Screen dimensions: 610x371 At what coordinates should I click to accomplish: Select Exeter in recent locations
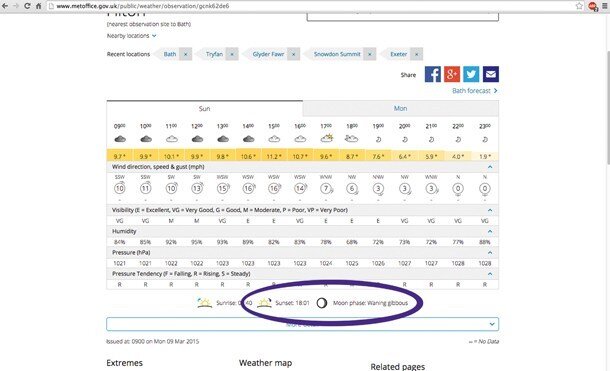coord(399,54)
